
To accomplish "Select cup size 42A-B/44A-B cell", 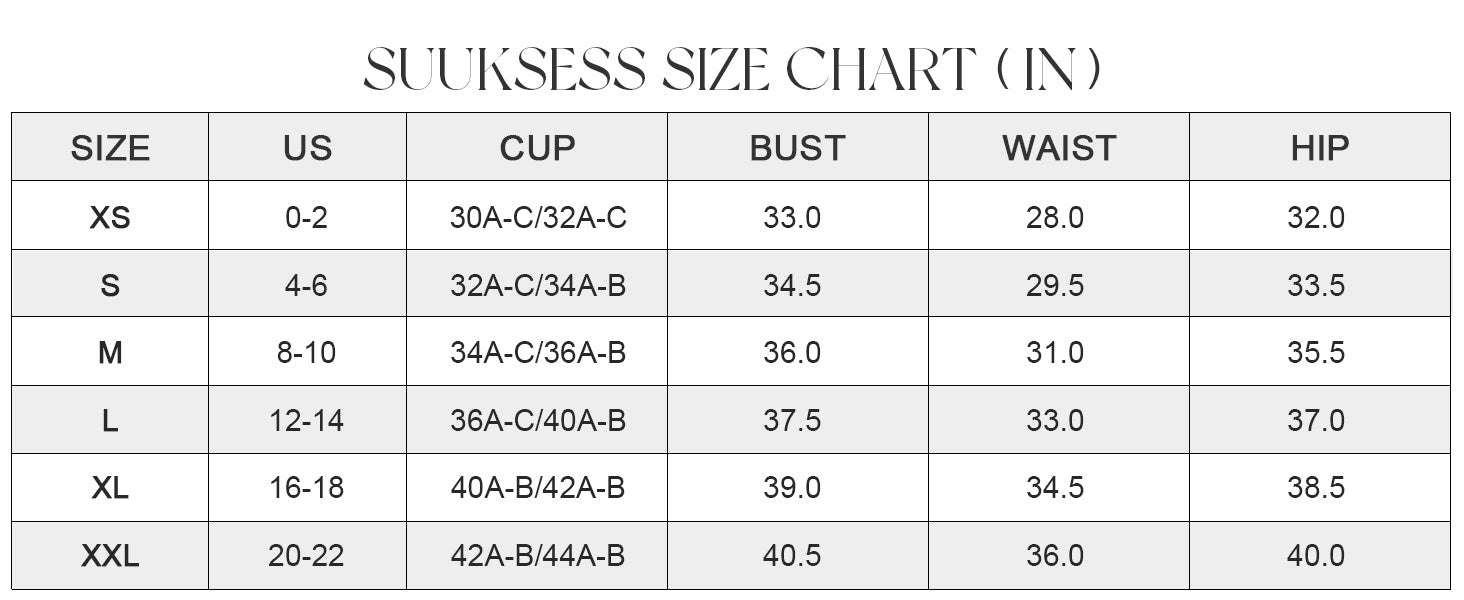I will (538, 555).
